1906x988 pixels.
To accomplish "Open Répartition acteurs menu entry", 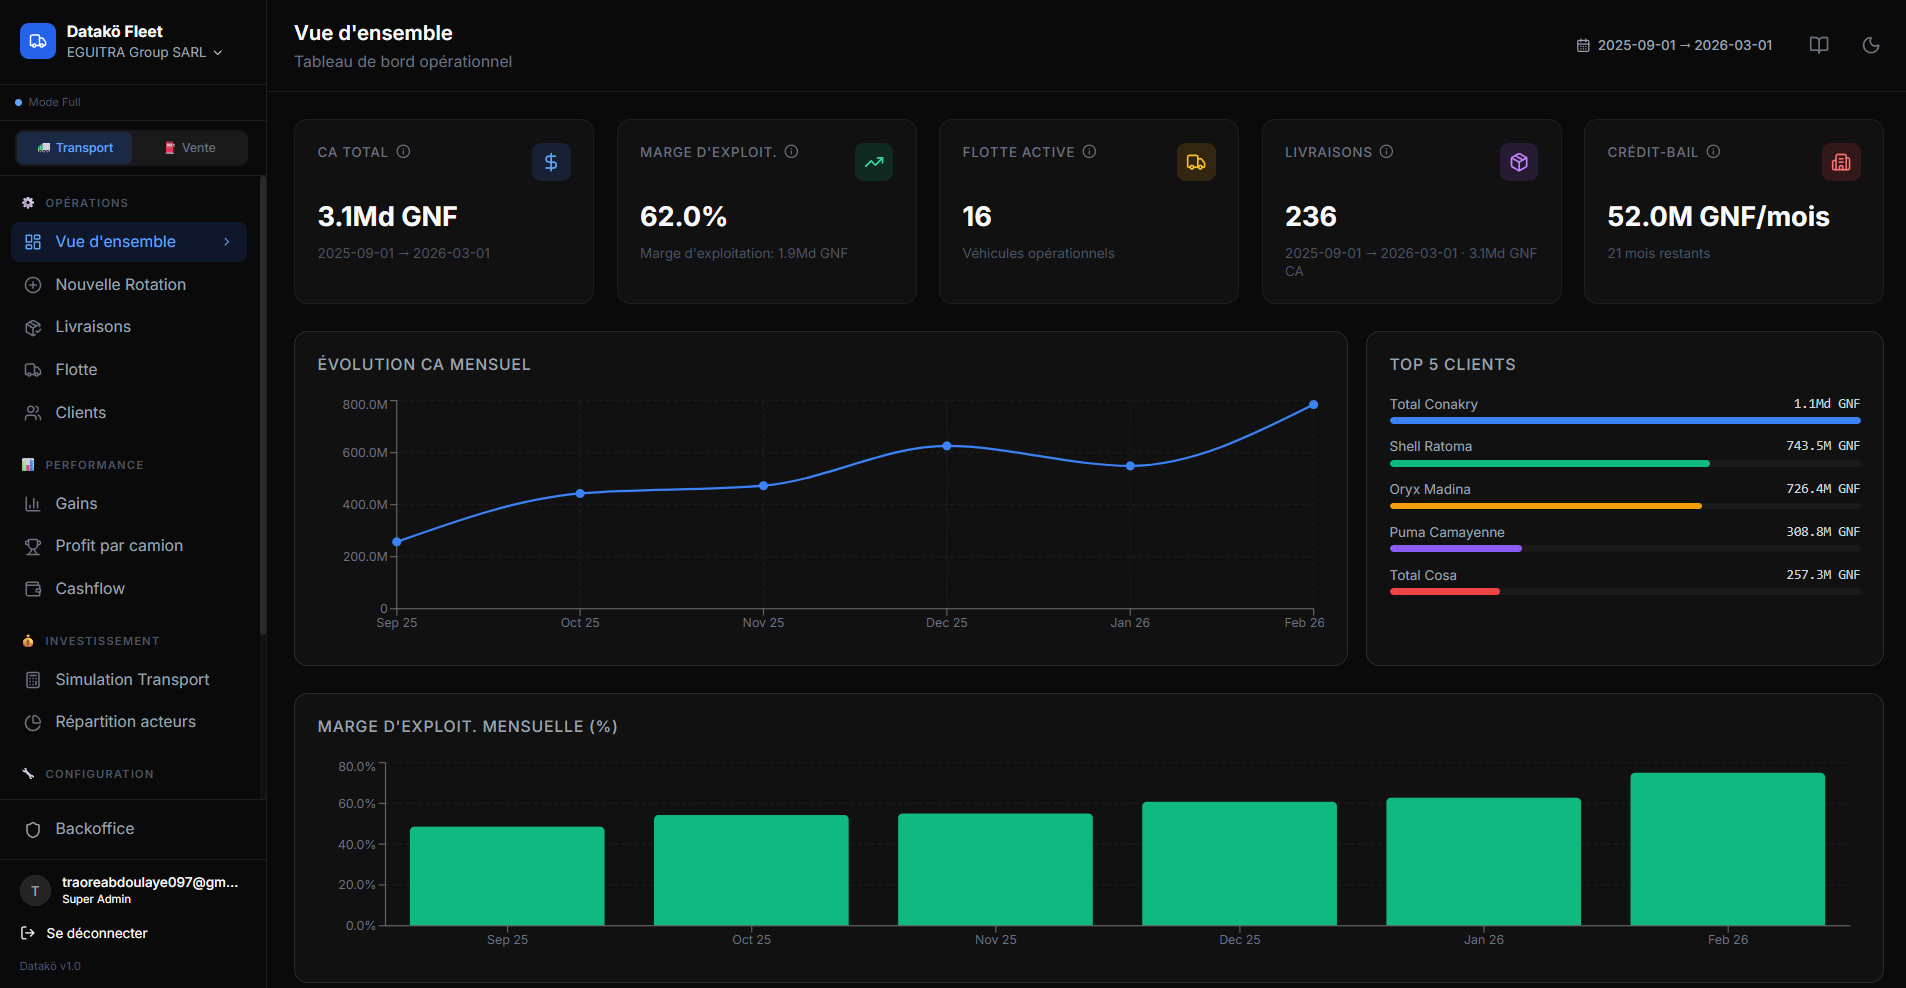I will [x=126, y=721].
